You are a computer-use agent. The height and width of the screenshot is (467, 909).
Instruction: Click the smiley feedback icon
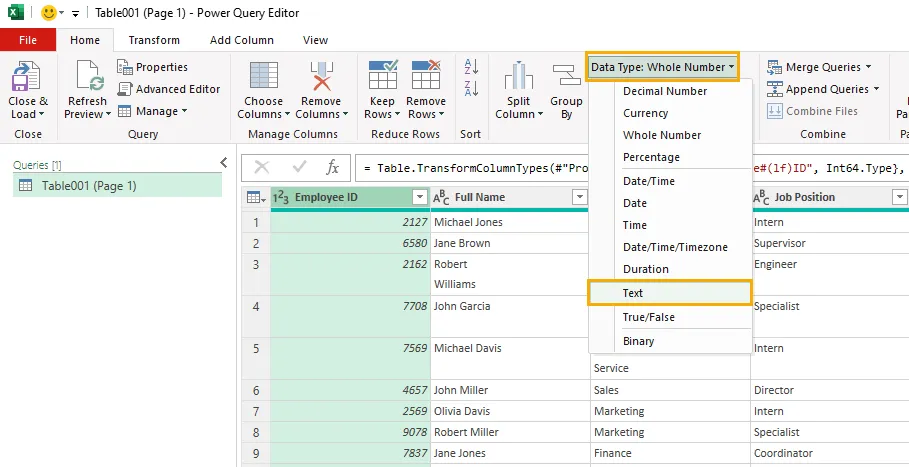coord(49,13)
